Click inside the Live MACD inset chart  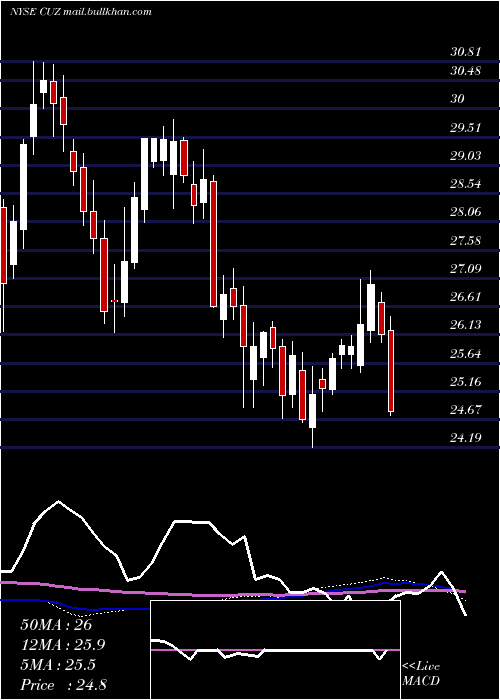[275, 650]
